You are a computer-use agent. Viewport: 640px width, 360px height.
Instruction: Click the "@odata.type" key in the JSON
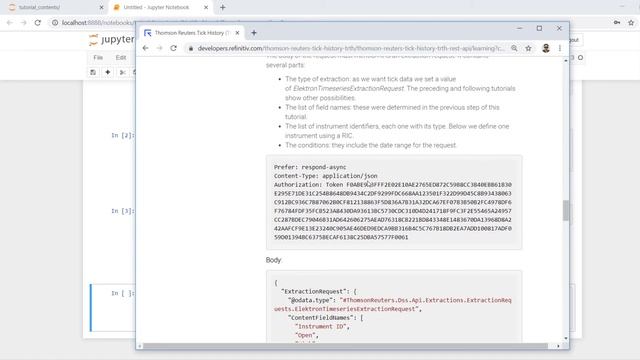(310, 300)
